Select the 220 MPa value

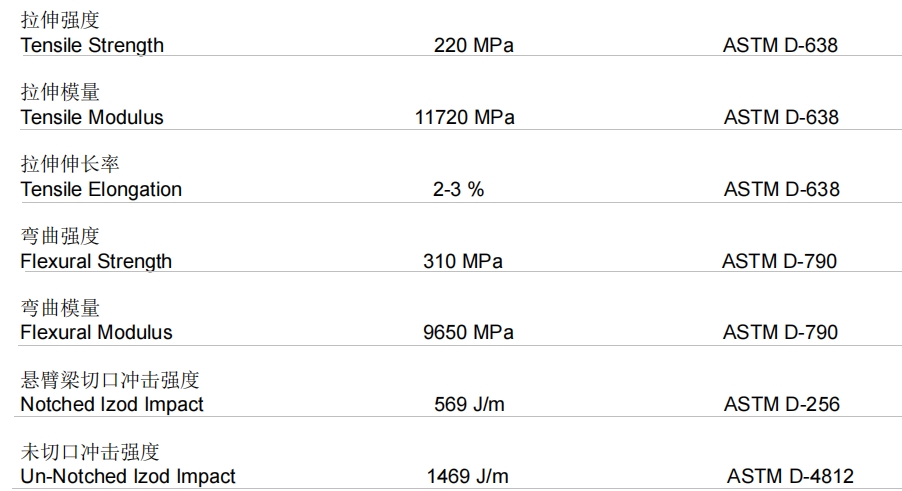pos(473,45)
